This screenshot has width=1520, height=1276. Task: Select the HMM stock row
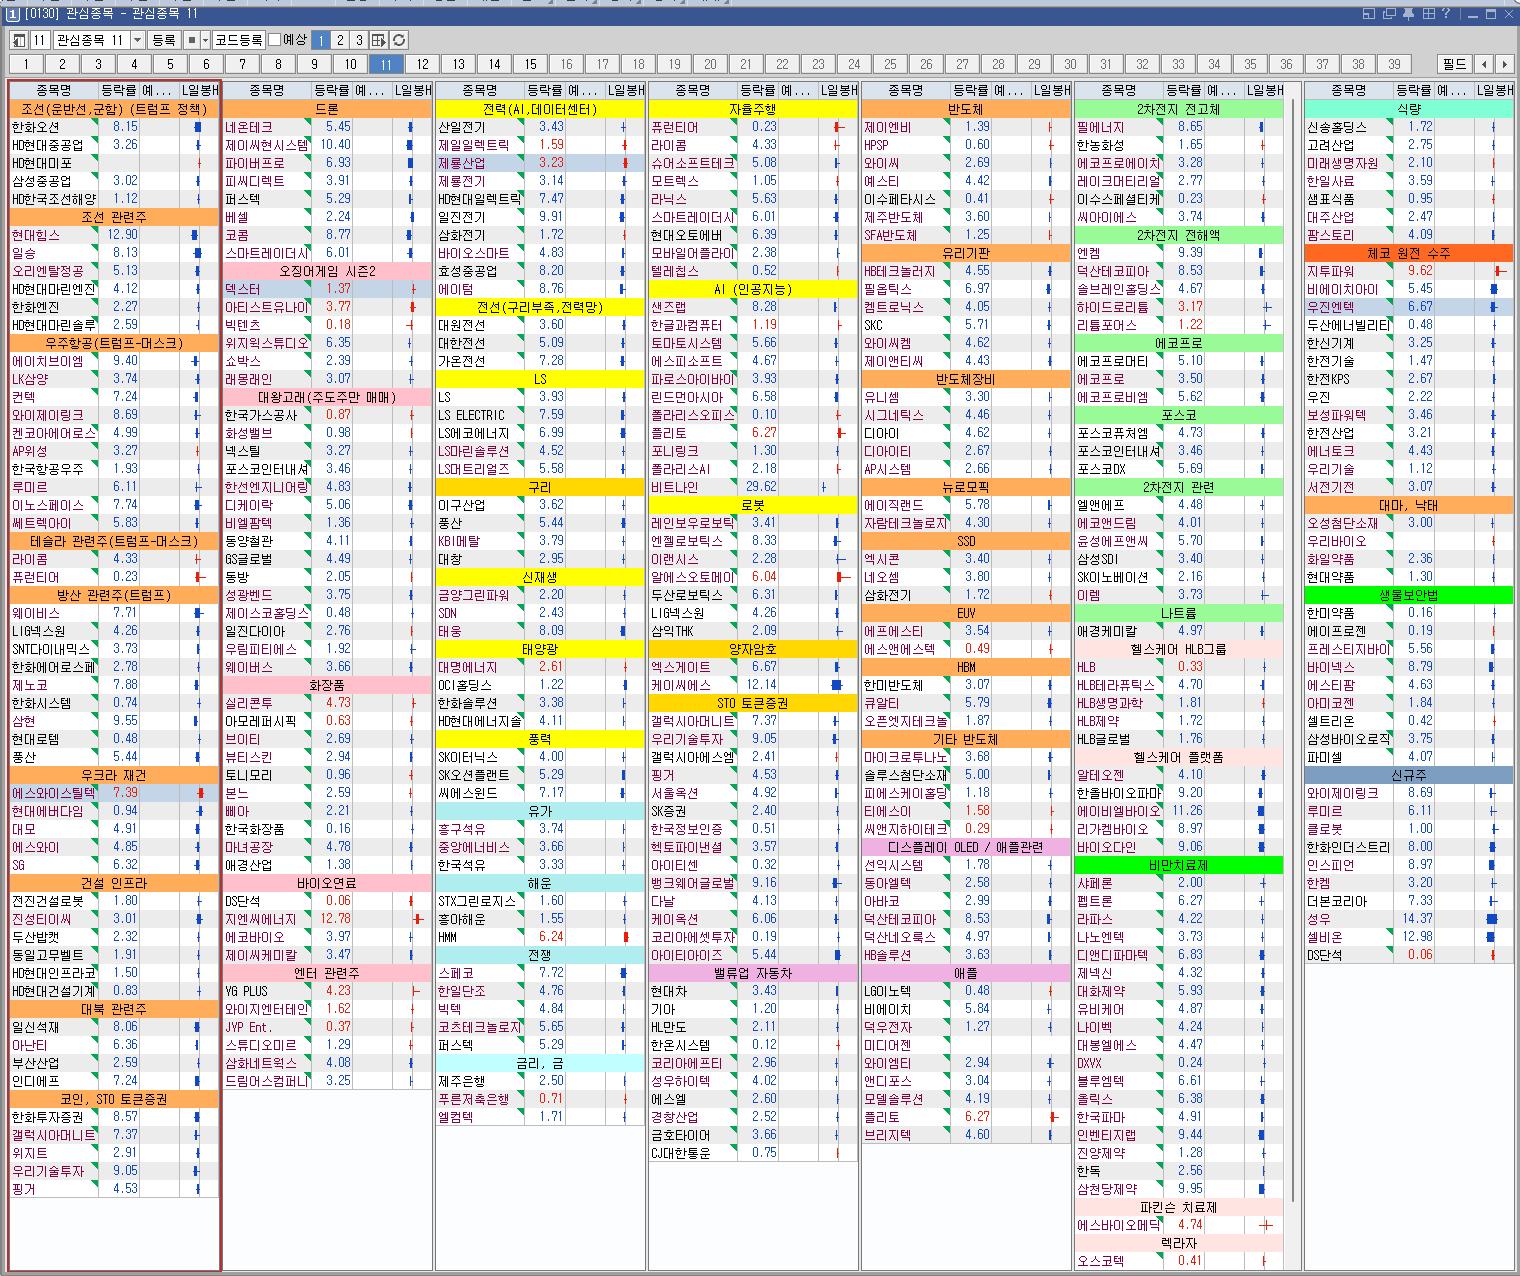point(540,937)
